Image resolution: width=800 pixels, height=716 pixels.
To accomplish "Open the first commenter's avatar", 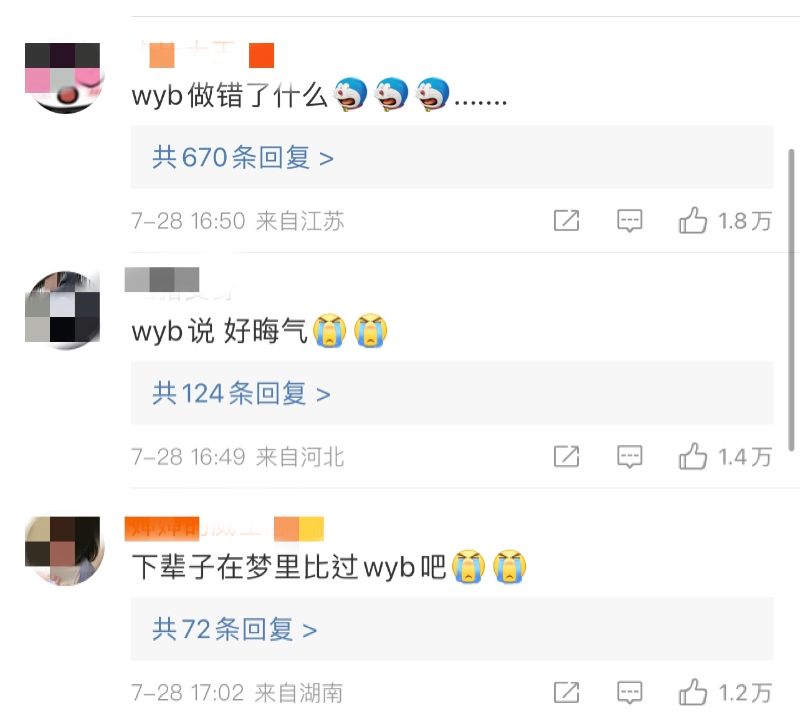I will (x=64, y=76).
